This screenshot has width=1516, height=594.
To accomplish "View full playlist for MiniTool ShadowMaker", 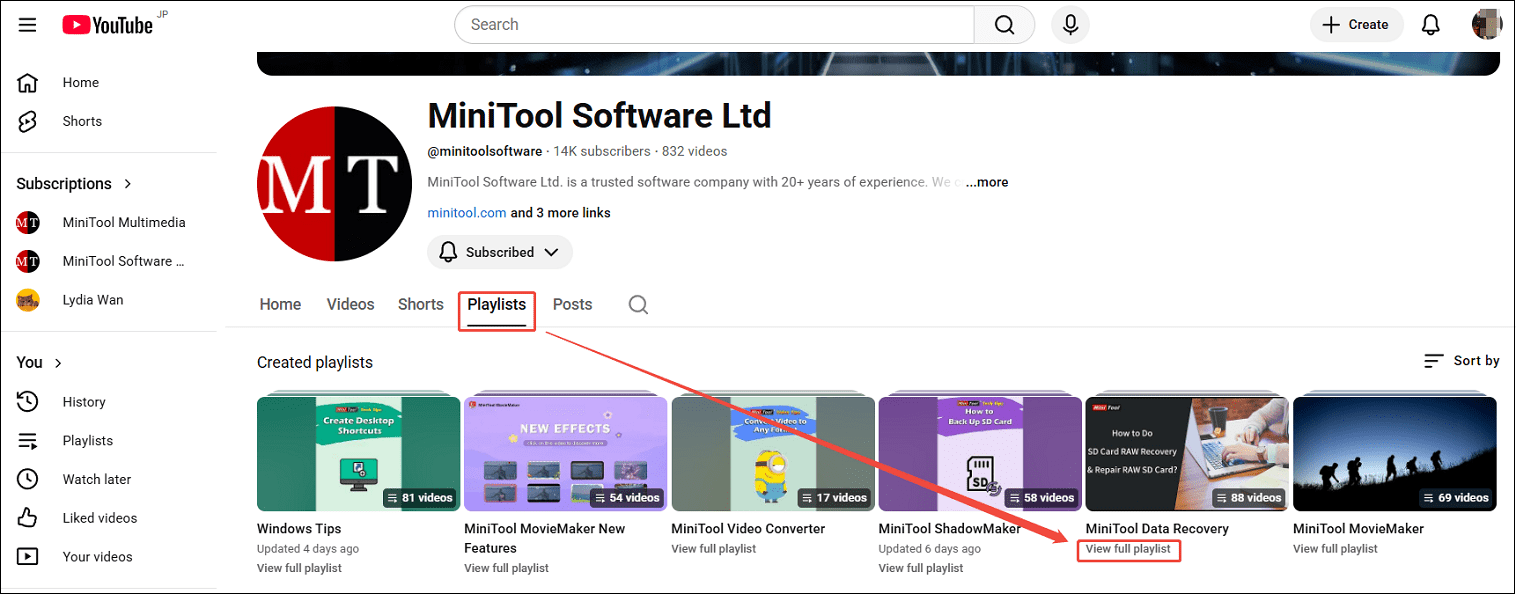I will click(x=921, y=568).
